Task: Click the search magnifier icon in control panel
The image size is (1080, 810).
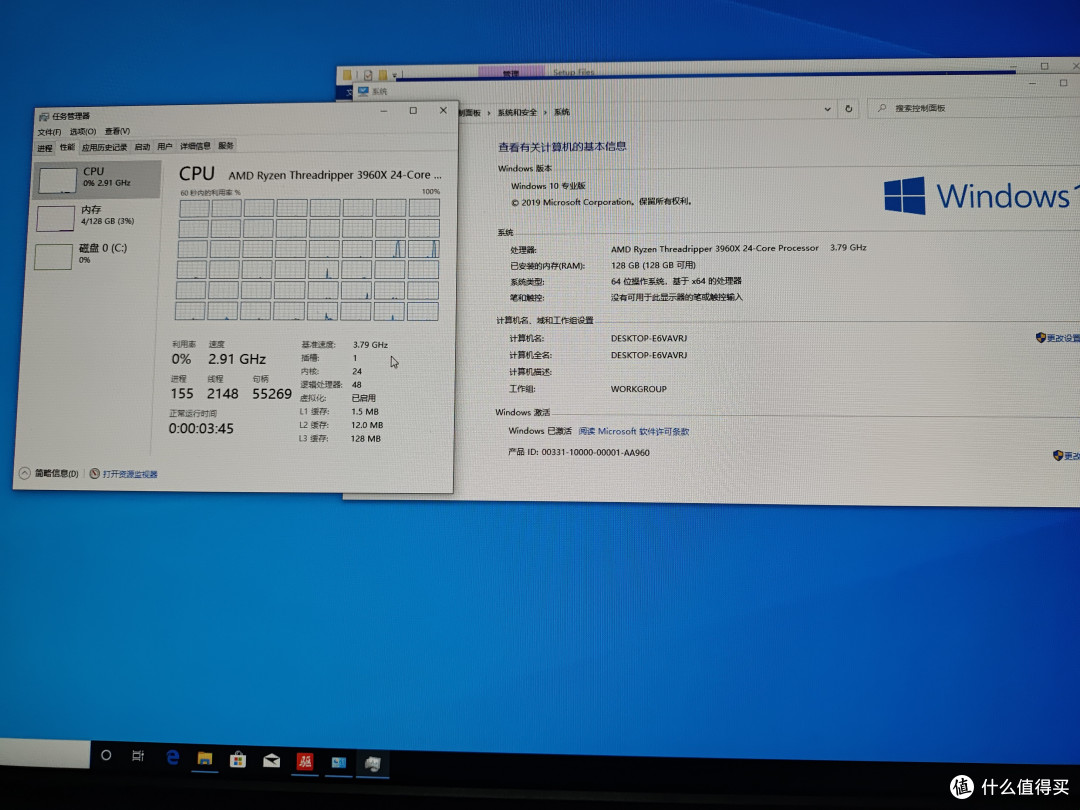Action: tap(882, 108)
